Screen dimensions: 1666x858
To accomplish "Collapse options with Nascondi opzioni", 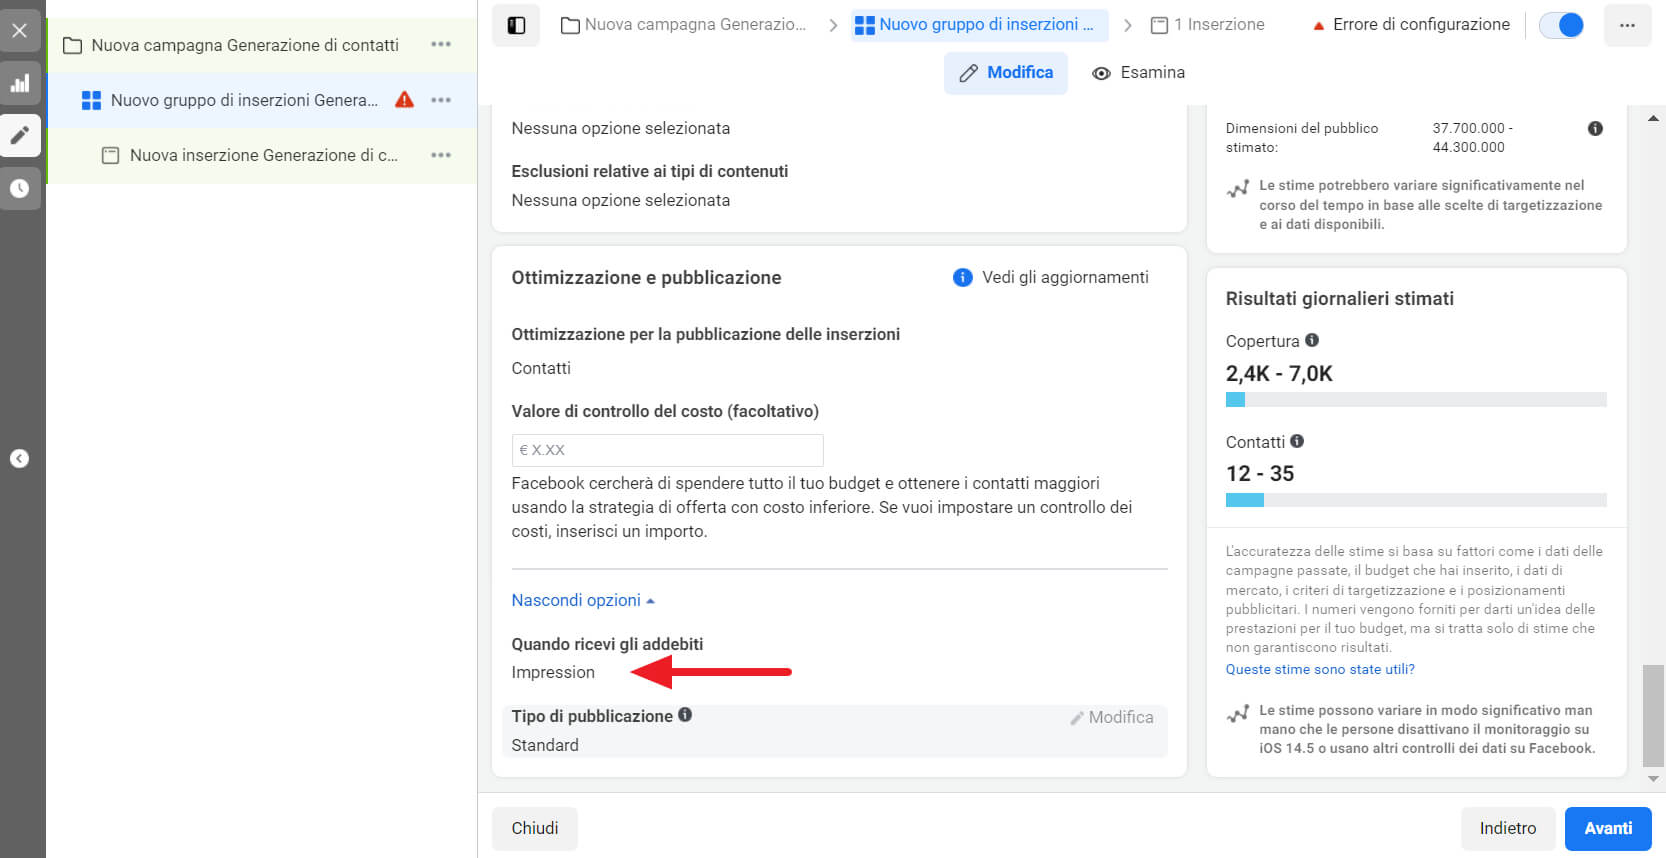I will pos(583,600).
